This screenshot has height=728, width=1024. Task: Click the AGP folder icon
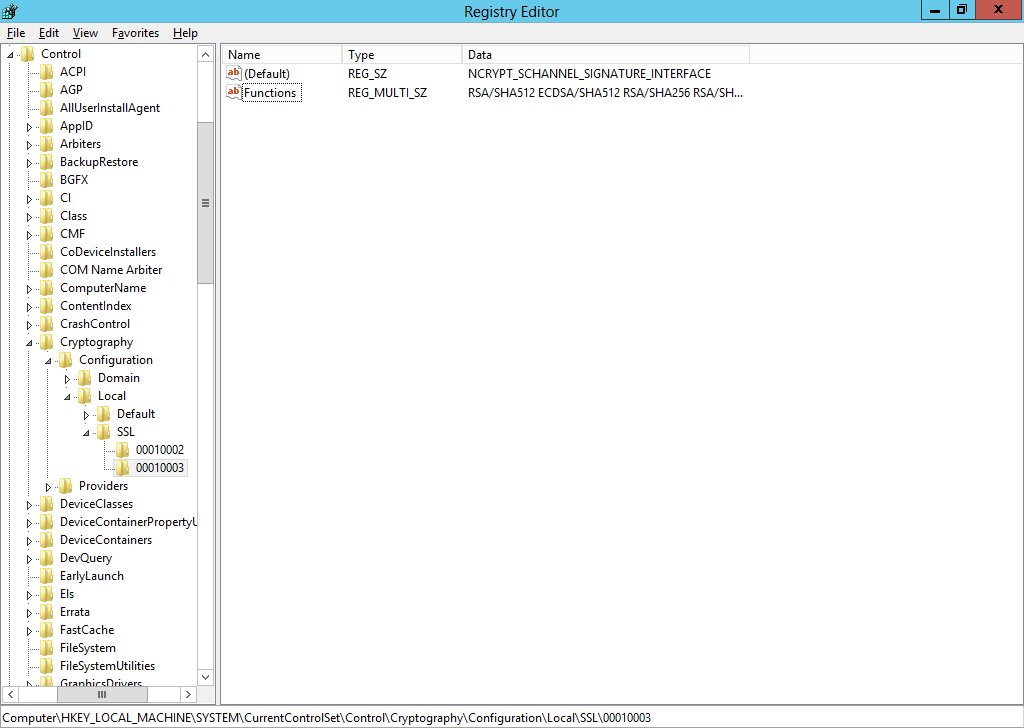(x=46, y=89)
